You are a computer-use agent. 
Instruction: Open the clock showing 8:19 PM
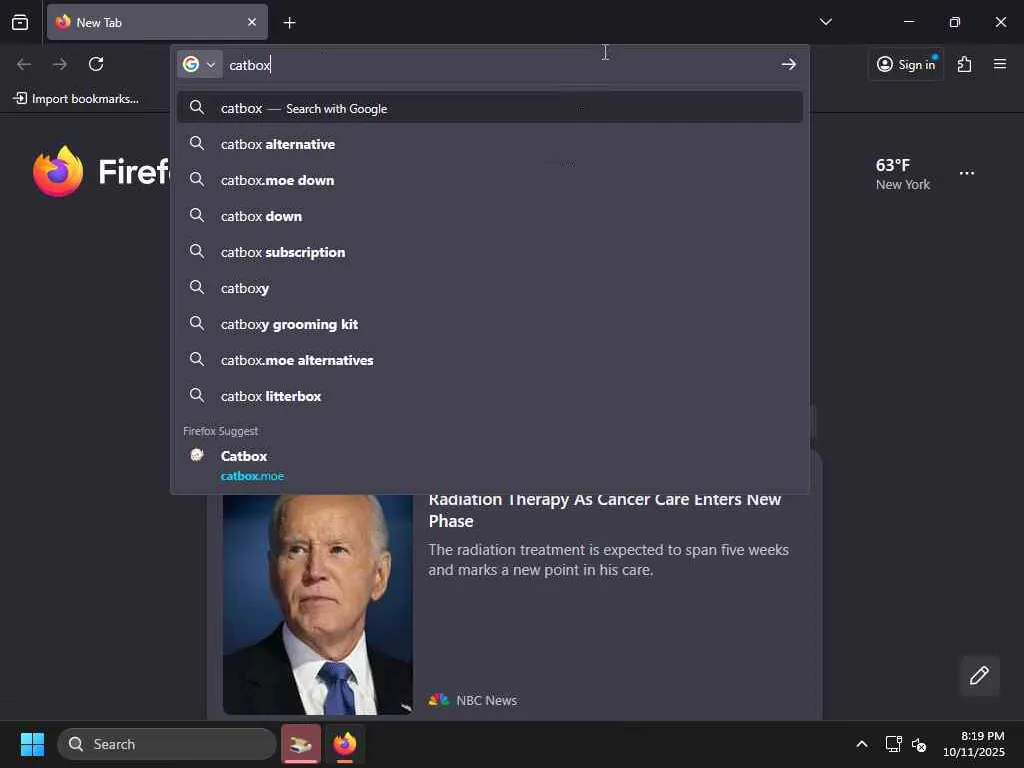[974, 744]
